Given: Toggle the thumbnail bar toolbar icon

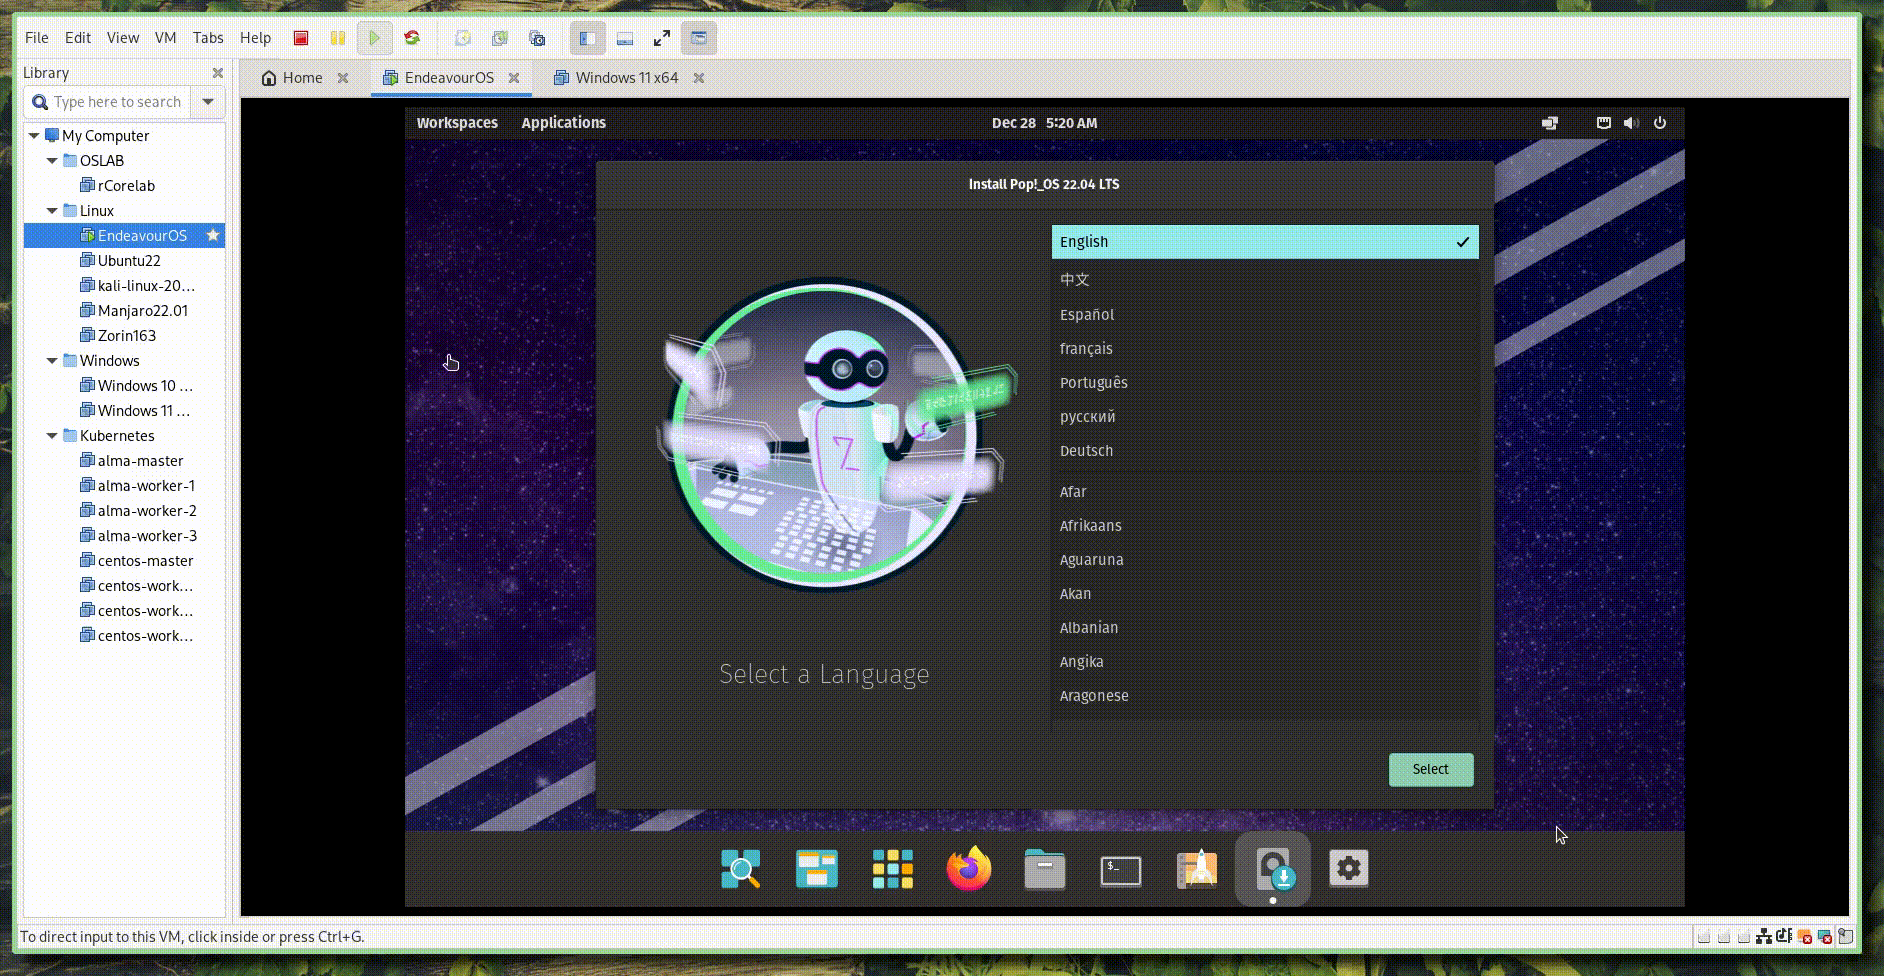Looking at the screenshot, I should coord(625,38).
